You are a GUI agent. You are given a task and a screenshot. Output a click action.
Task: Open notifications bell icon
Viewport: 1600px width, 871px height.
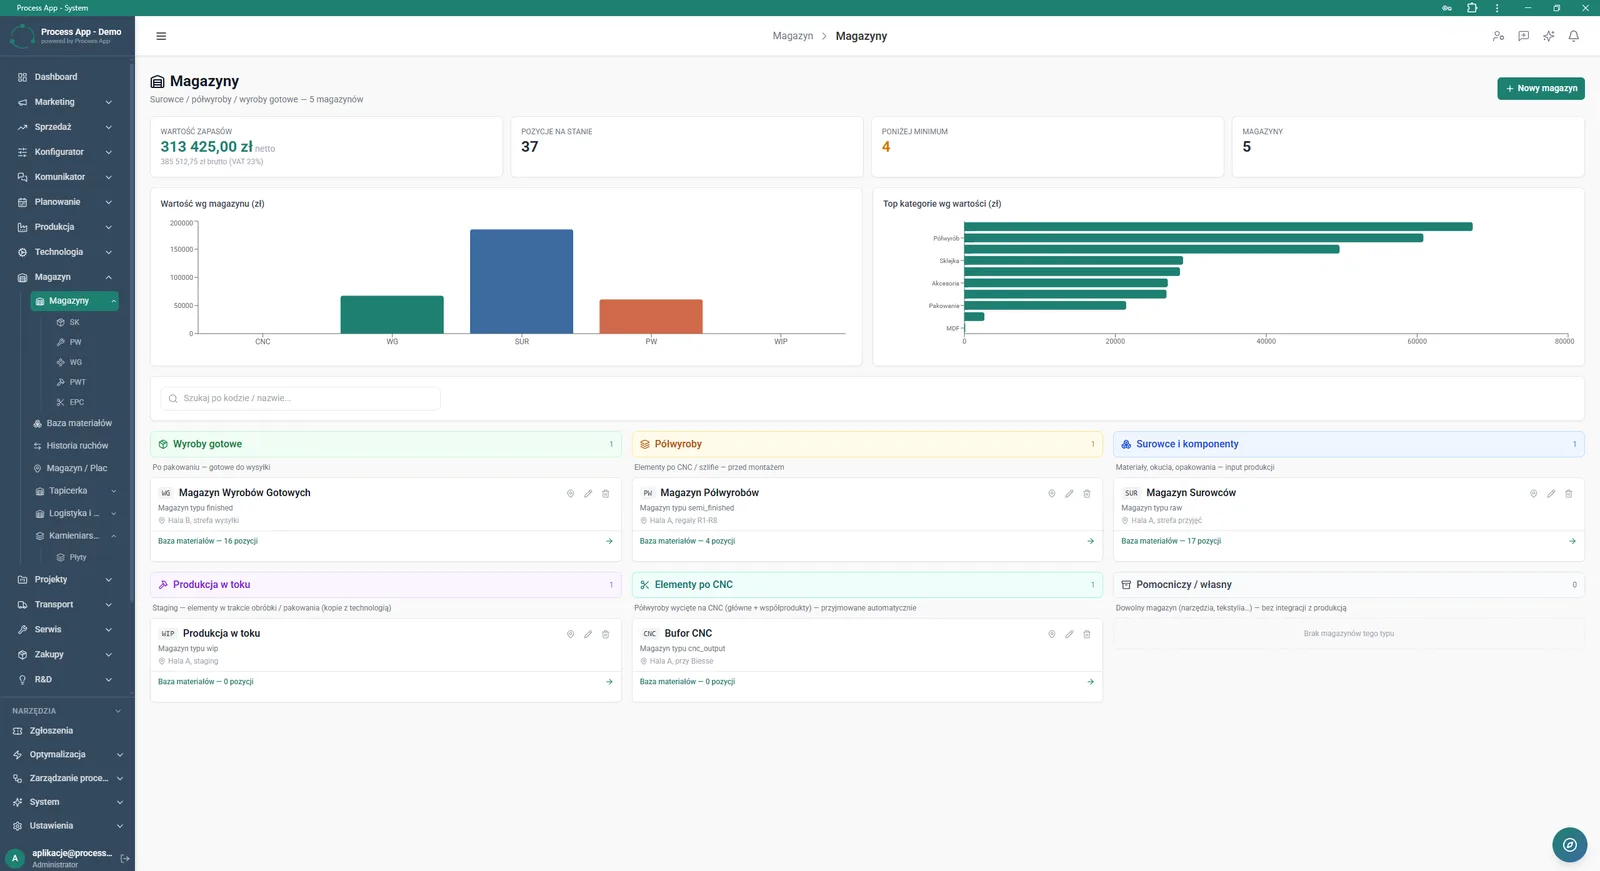[x=1573, y=36]
